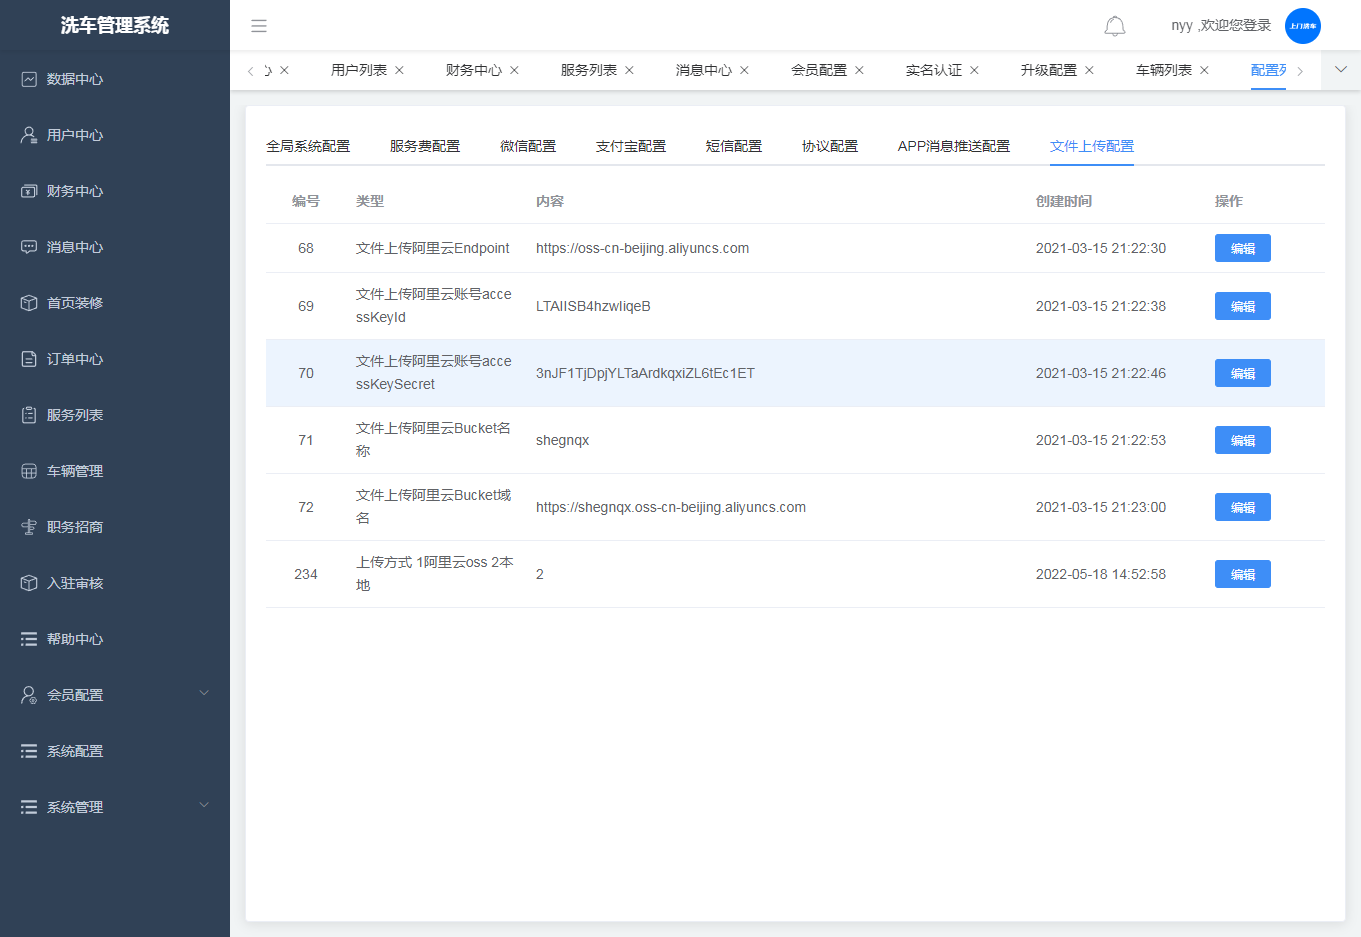The image size is (1361, 937).
Task: Expand the 系统管理 sidebar submenu
Action: tap(204, 805)
